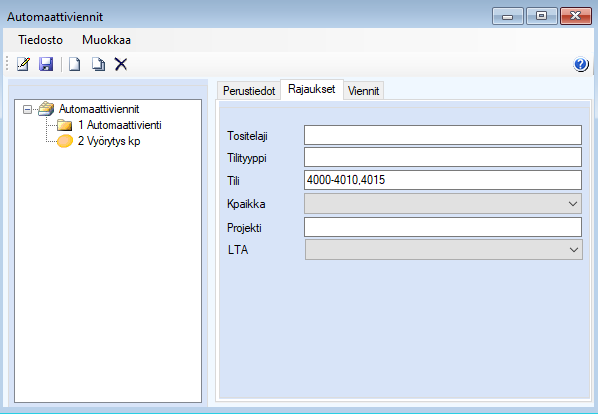Copy entry with duplicate pages icon
The width and height of the screenshot is (598, 414).
pyautogui.click(x=98, y=64)
